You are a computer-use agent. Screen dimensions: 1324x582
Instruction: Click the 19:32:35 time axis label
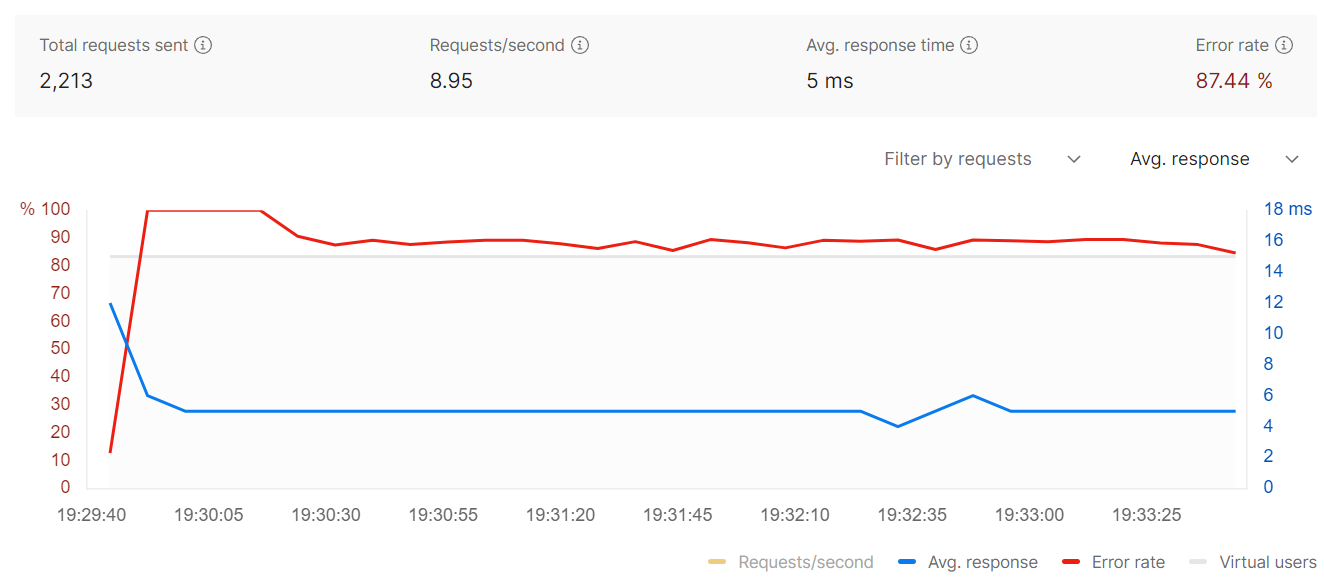click(x=912, y=516)
